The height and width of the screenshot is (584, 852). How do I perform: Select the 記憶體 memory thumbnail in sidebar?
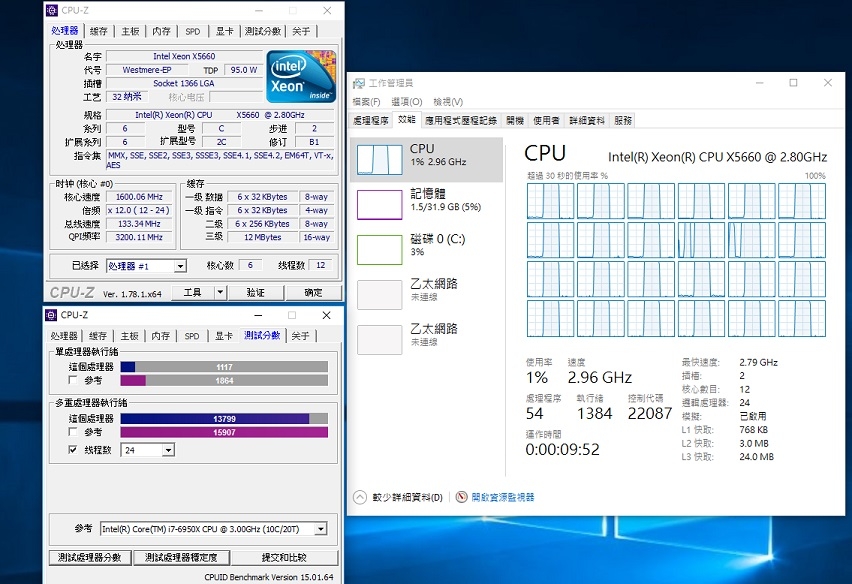[379, 204]
